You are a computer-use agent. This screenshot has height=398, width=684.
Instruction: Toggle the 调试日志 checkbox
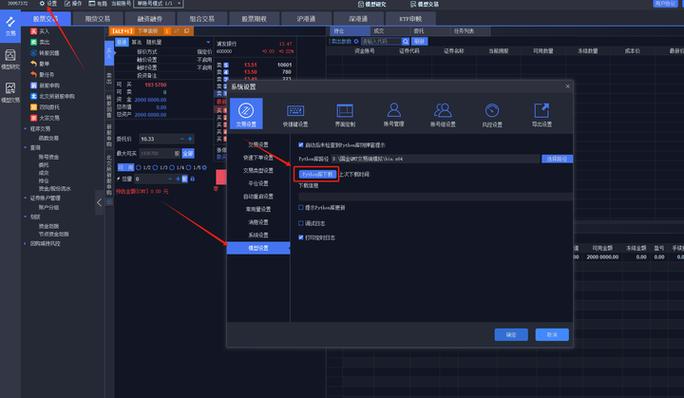tap(301, 223)
